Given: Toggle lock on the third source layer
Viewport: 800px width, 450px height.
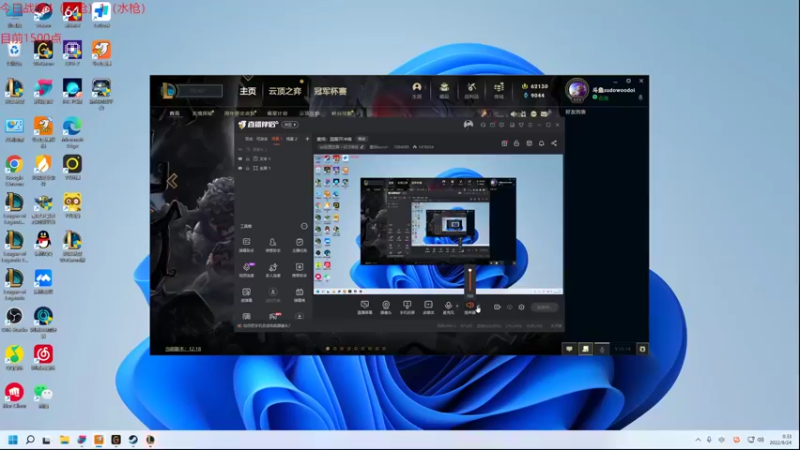Looking at the screenshot, I should tap(248, 168).
